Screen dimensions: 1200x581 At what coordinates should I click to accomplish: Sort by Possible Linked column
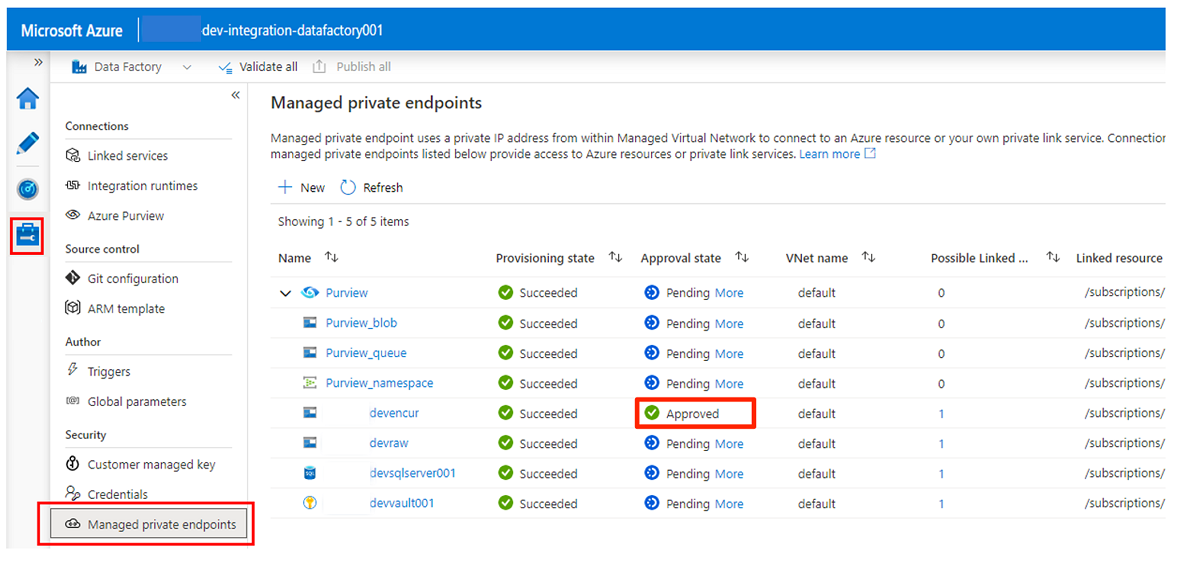pos(1053,258)
